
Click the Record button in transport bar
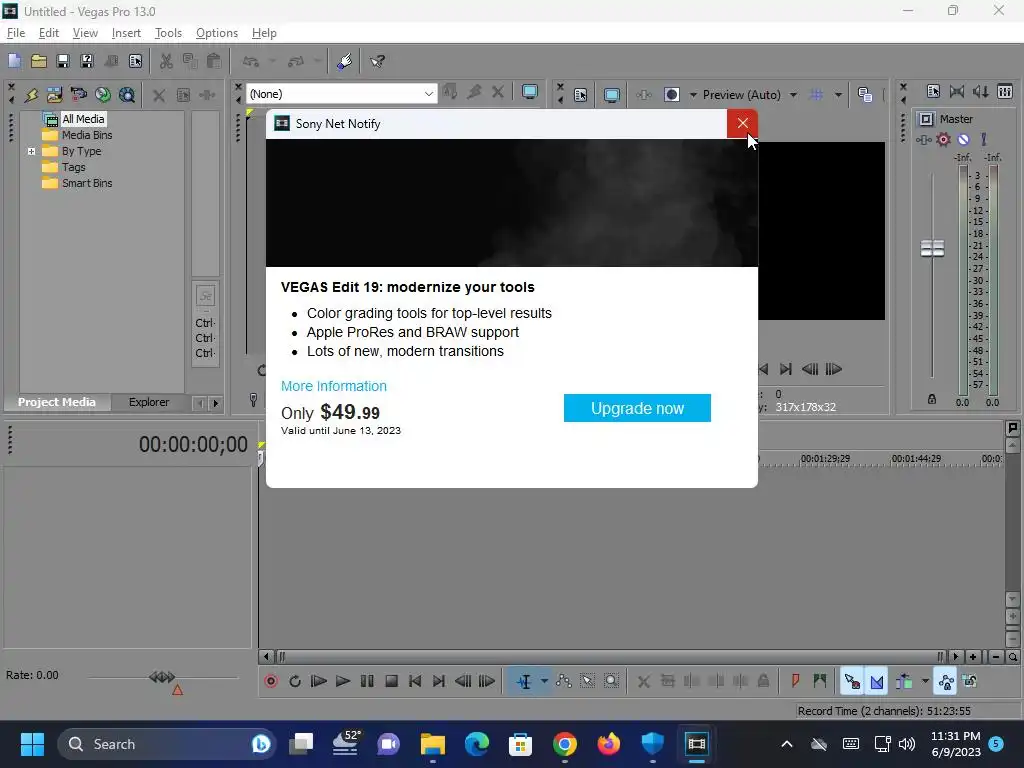(x=271, y=681)
